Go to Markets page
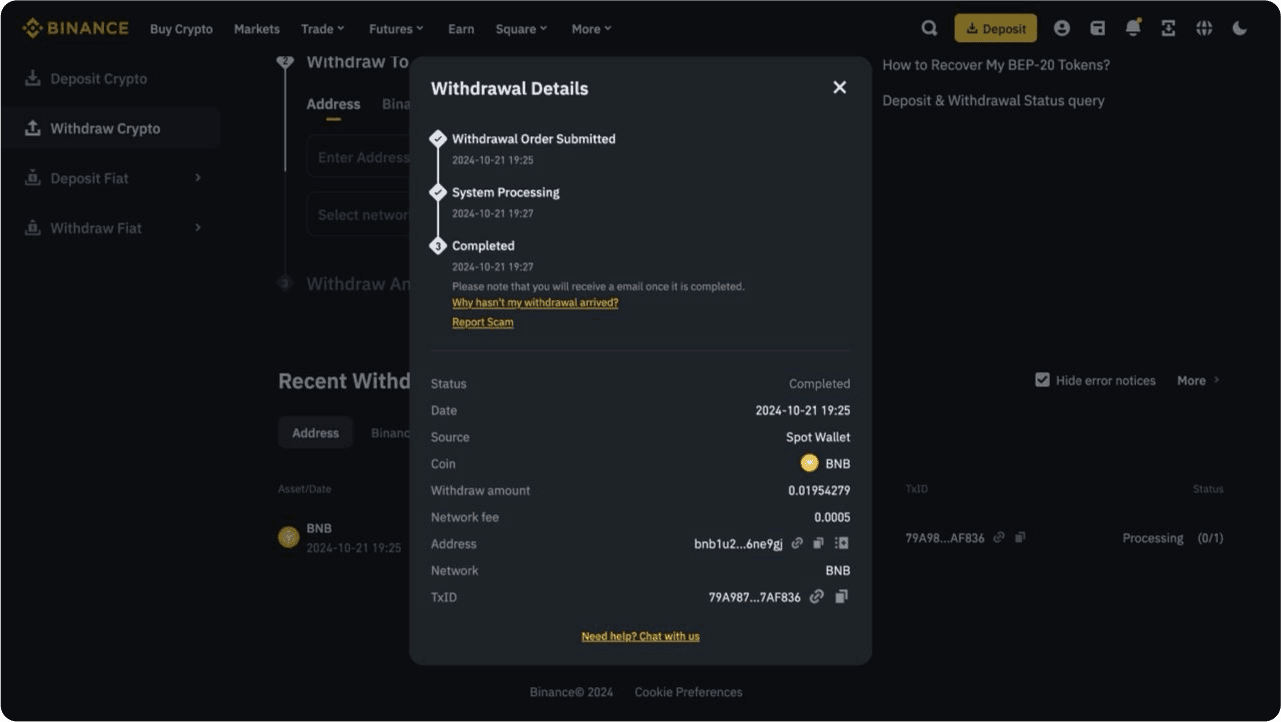1281x722 pixels. pyautogui.click(x=257, y=29)
